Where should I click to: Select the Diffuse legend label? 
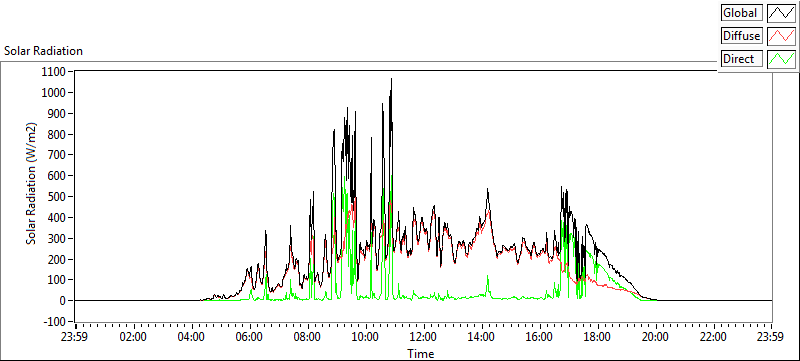(x=742, y=36)
